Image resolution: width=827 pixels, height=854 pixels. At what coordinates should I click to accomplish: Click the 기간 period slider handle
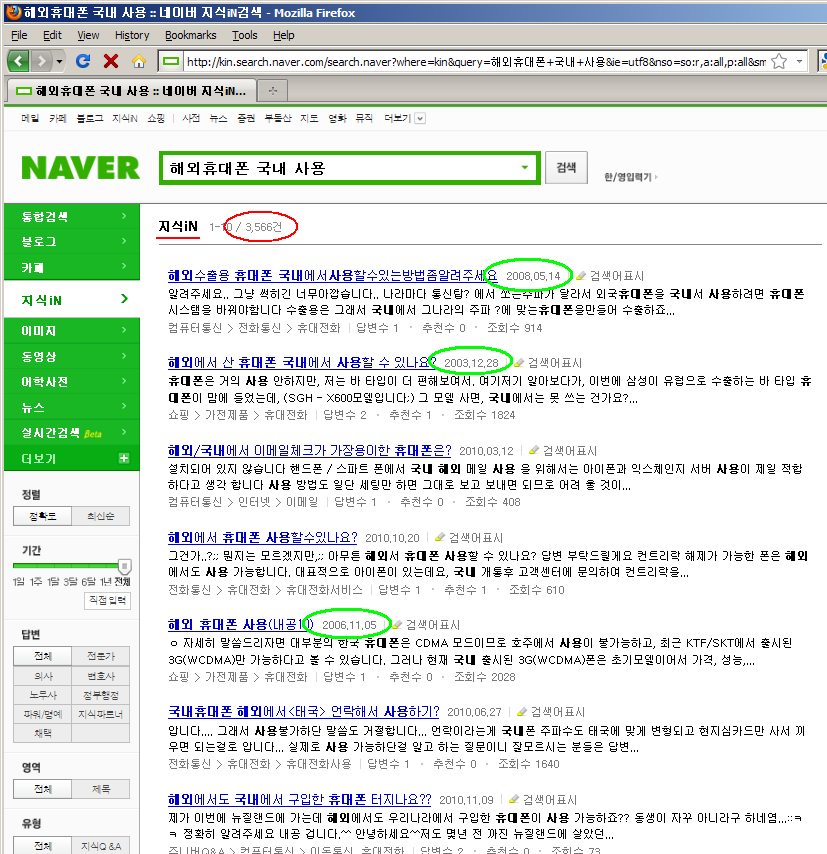tap(125, 566)
